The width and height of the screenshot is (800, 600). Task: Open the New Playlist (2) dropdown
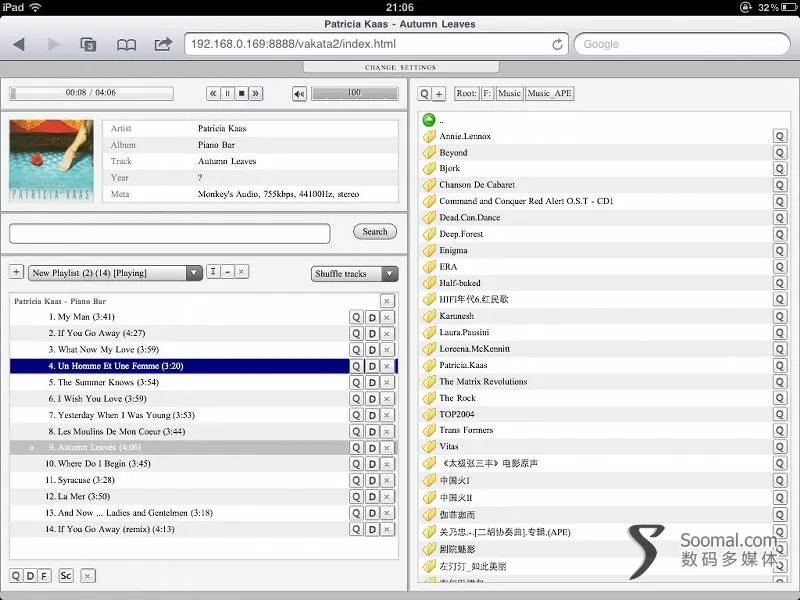coord(115,273)
